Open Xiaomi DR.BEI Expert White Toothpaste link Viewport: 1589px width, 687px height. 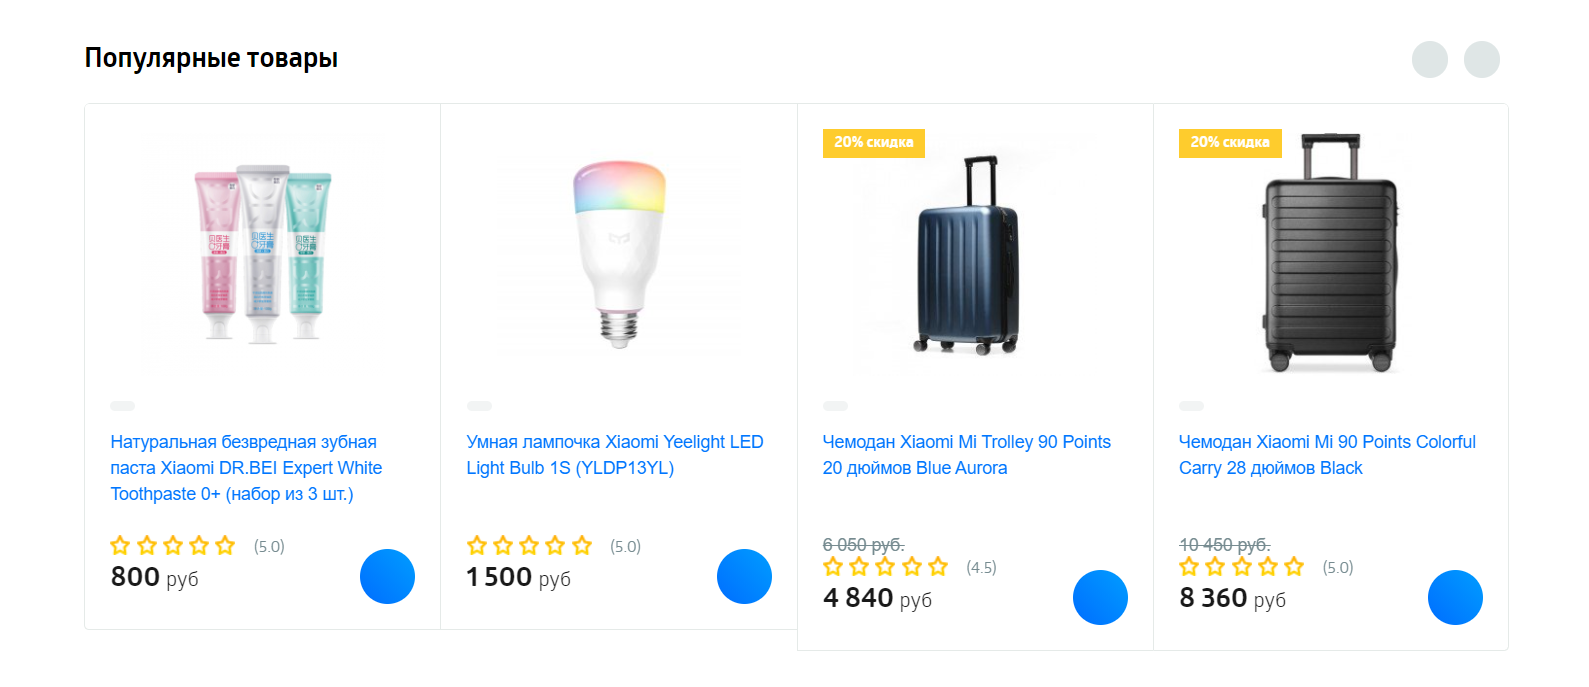pos(246,468)
